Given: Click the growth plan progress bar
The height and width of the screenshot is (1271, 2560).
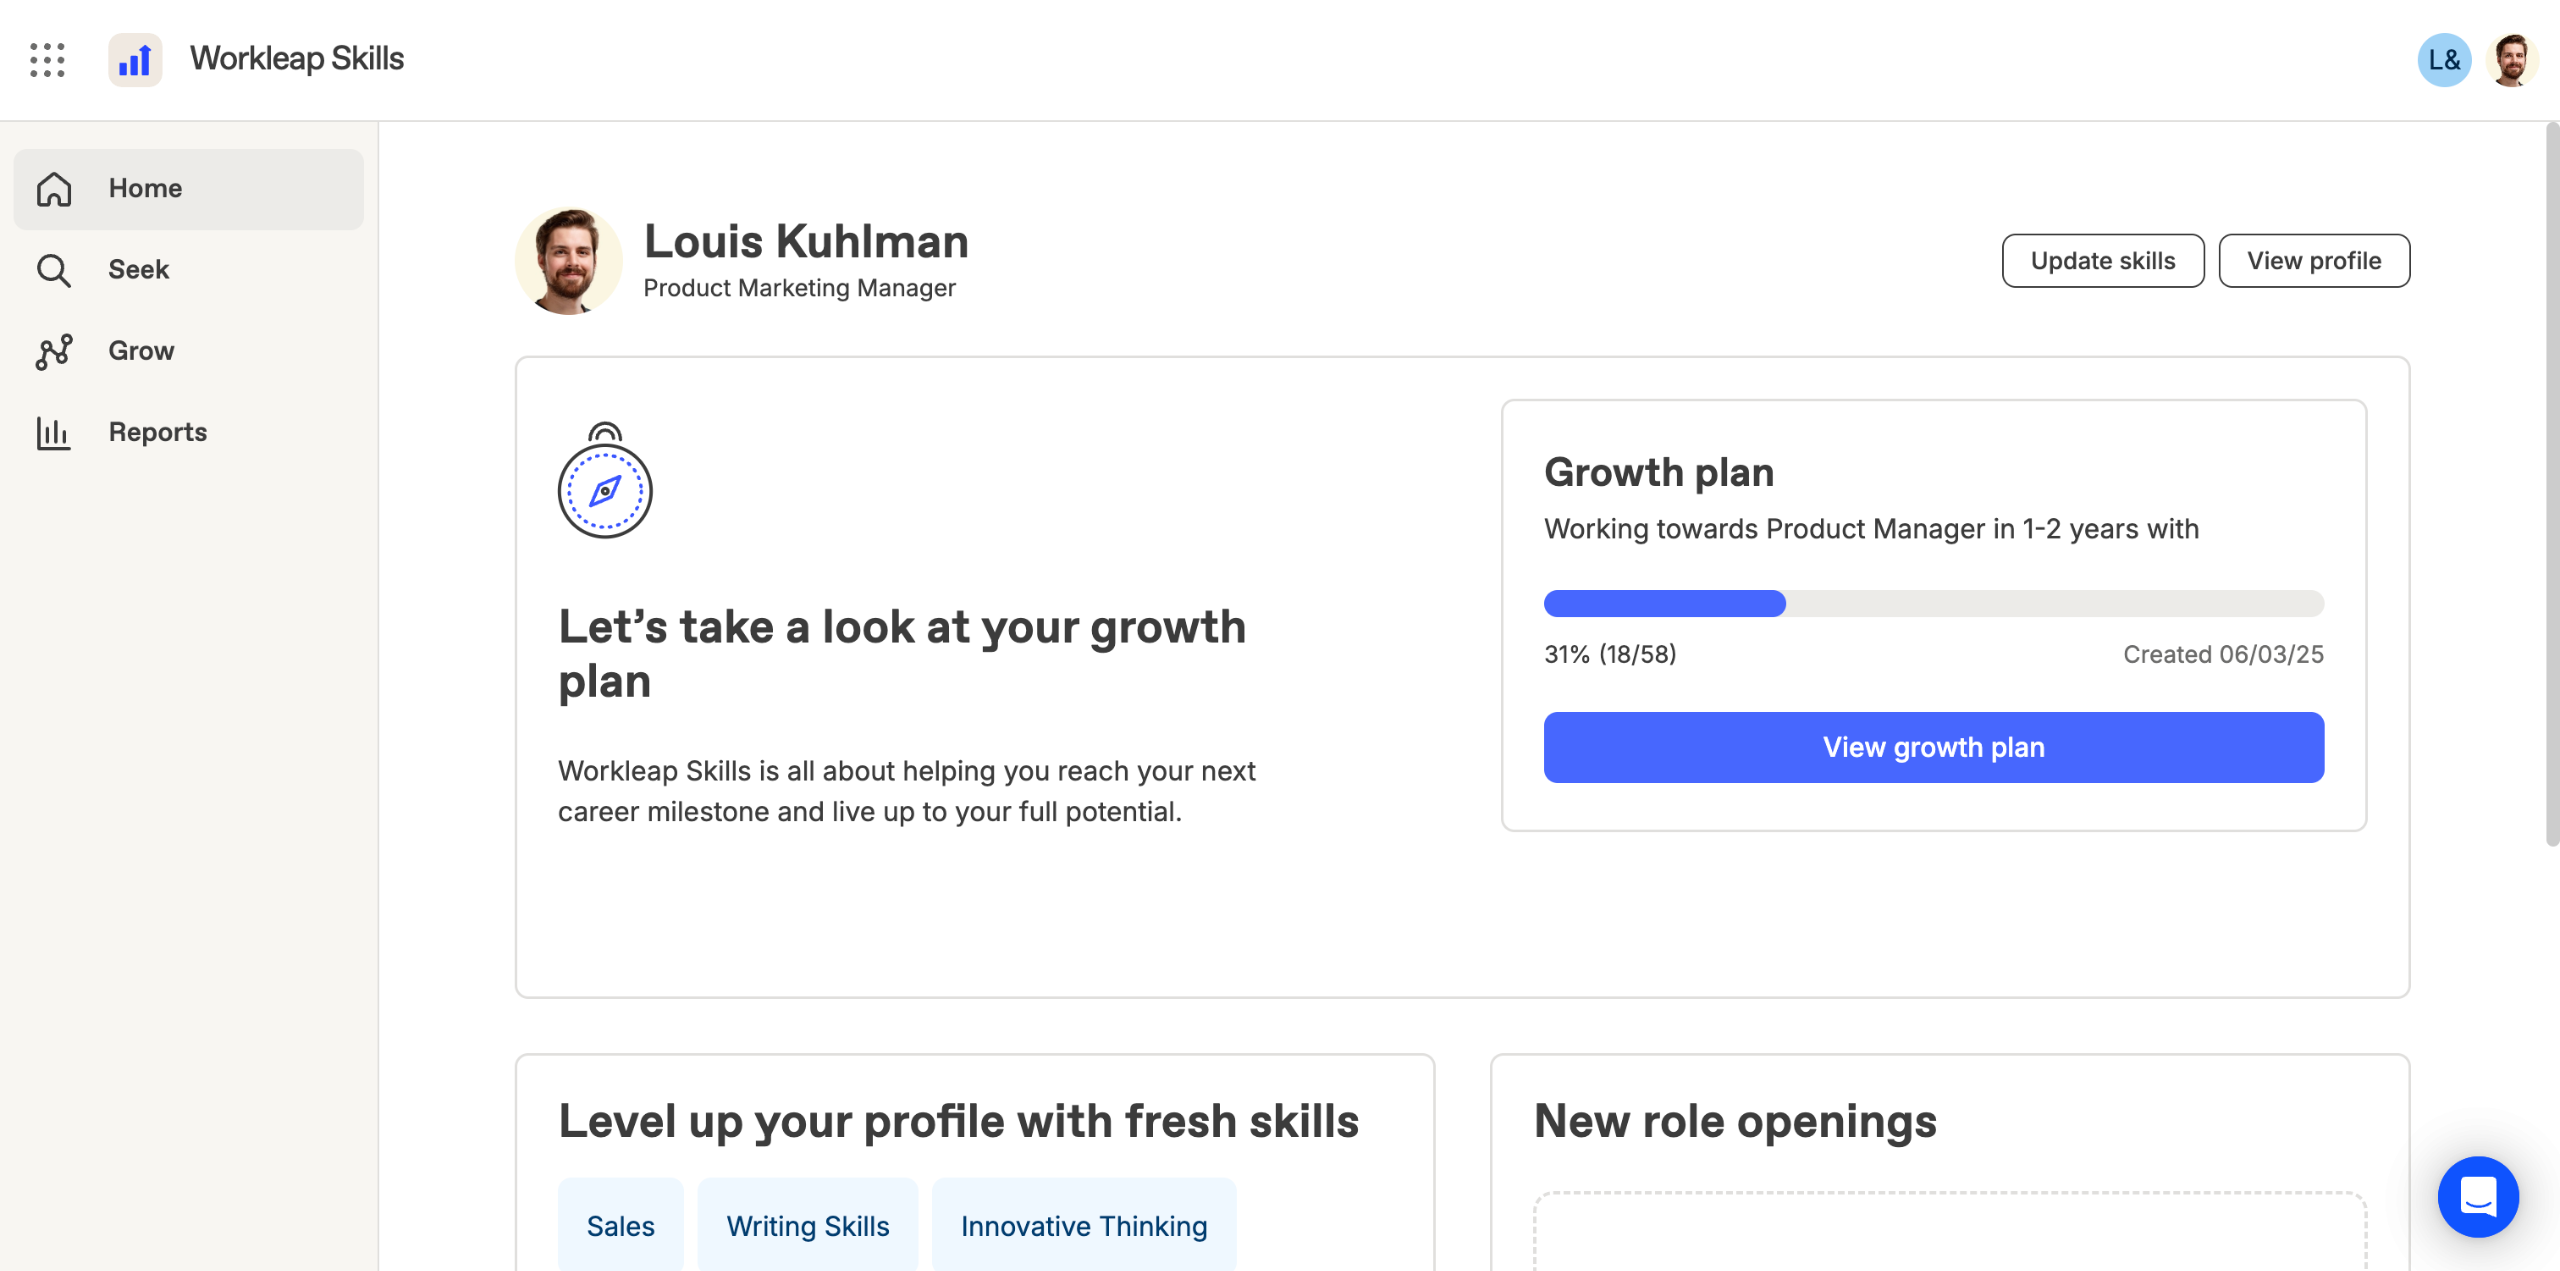Looking at the screenshot, I should [1933, 603].
